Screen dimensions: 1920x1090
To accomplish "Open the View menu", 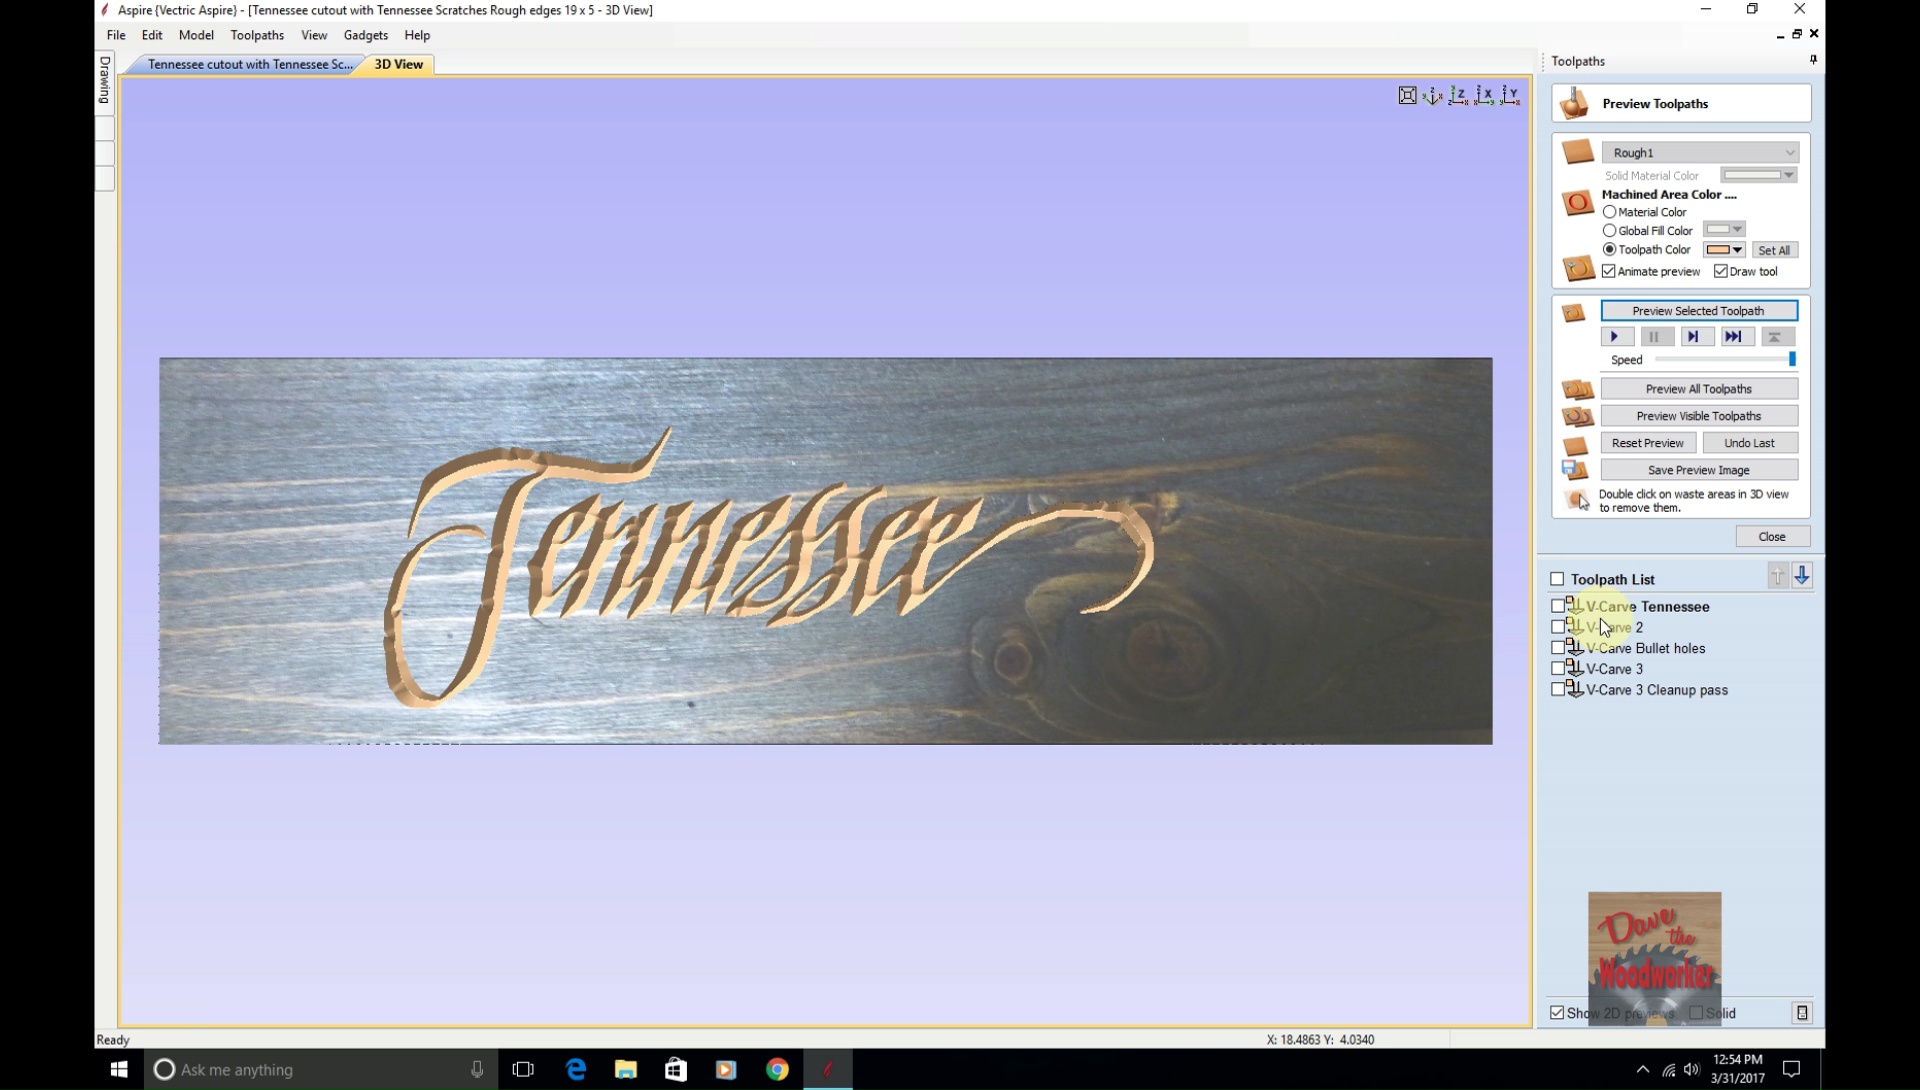I will [x=314, y=35].
